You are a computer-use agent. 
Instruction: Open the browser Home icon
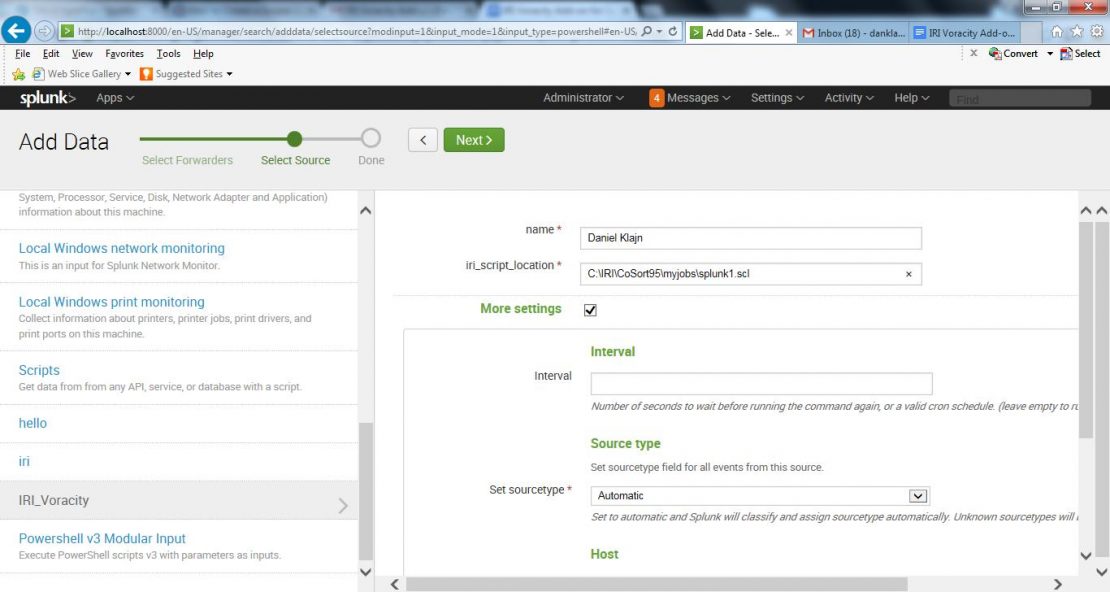[1057, 32]
